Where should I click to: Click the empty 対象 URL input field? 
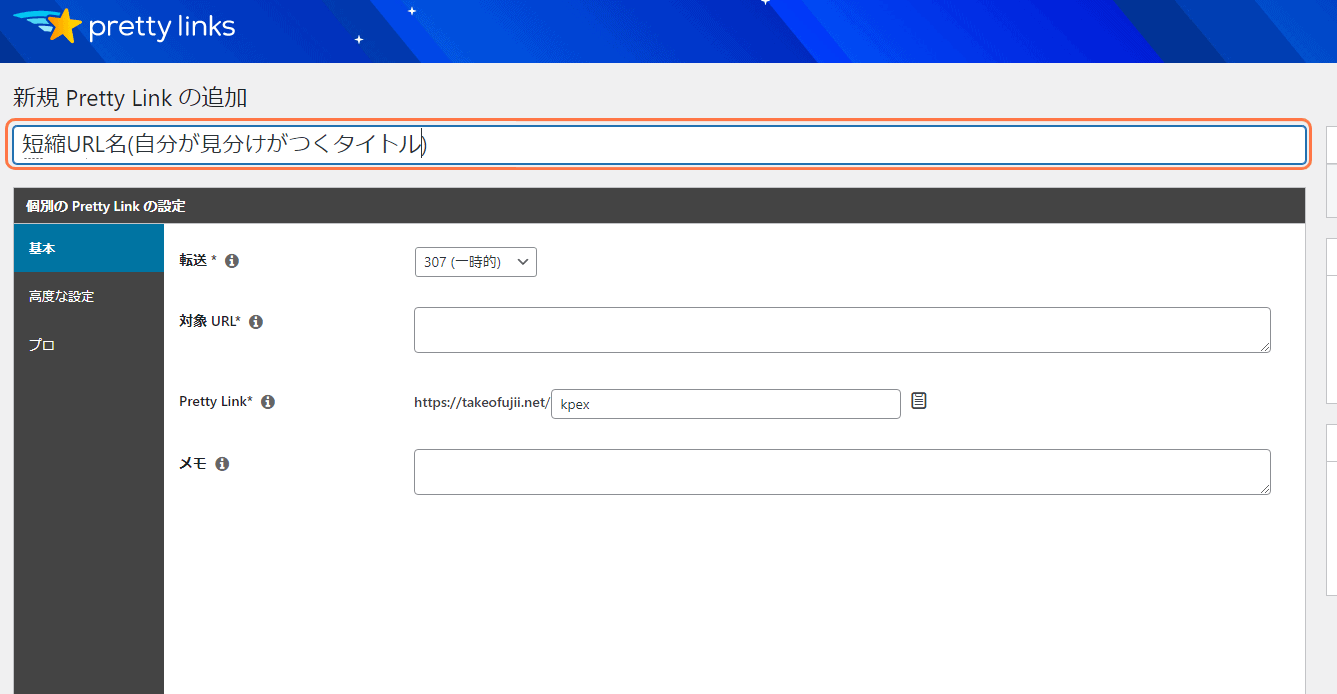[842, 329]
